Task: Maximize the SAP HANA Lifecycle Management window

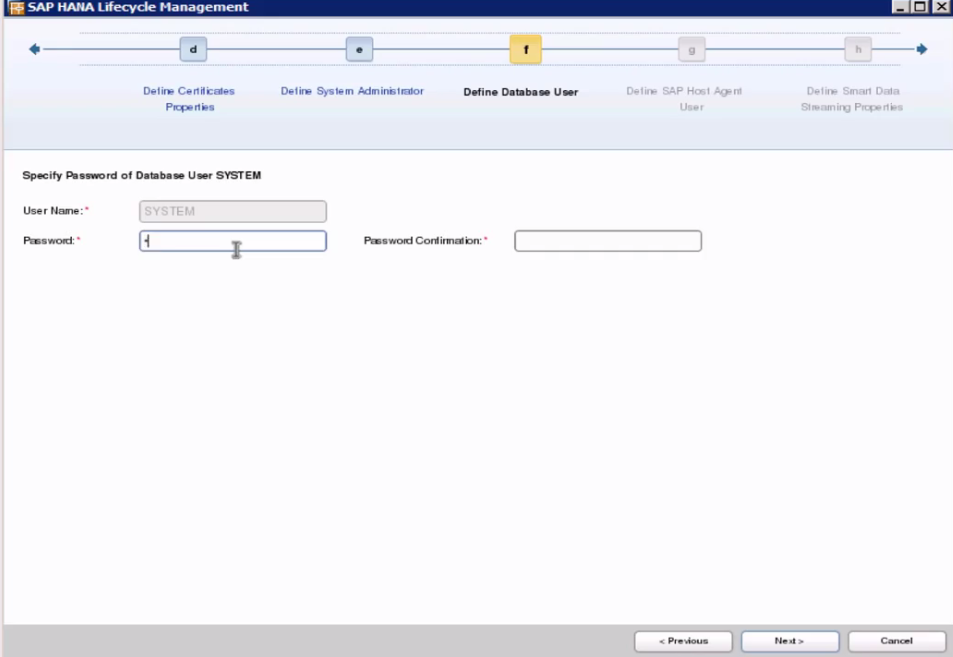Action: (x=920, y=7)
